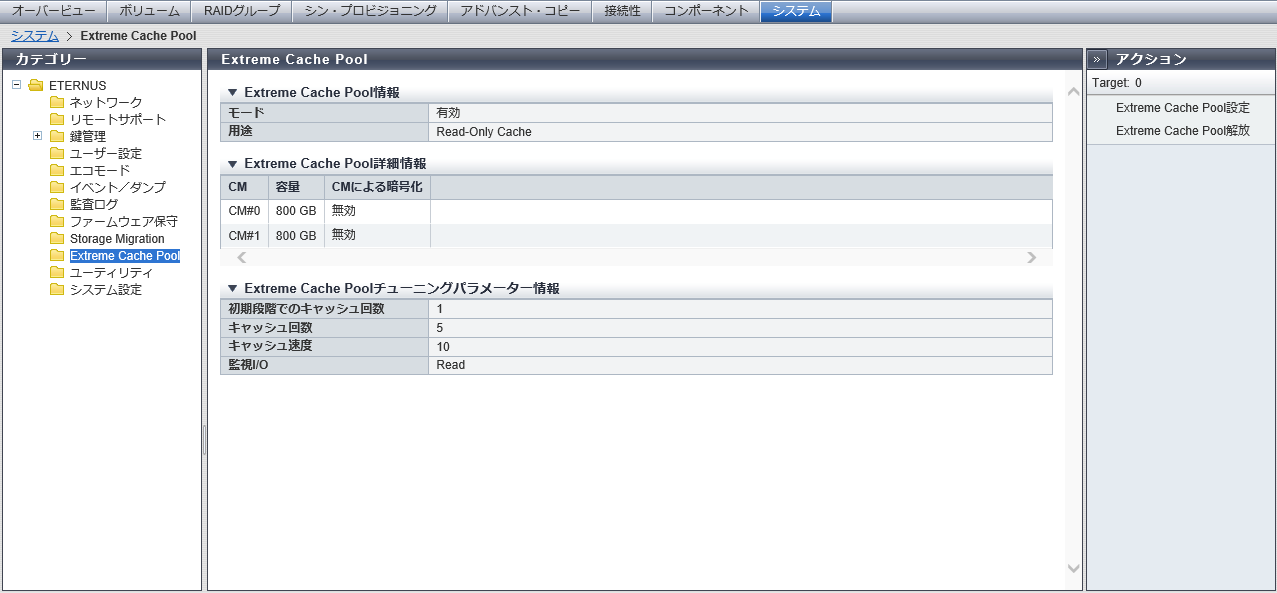The image size is (1277, 593).
Task: Click the エコモード folder icon
Action: coord(57,170)
